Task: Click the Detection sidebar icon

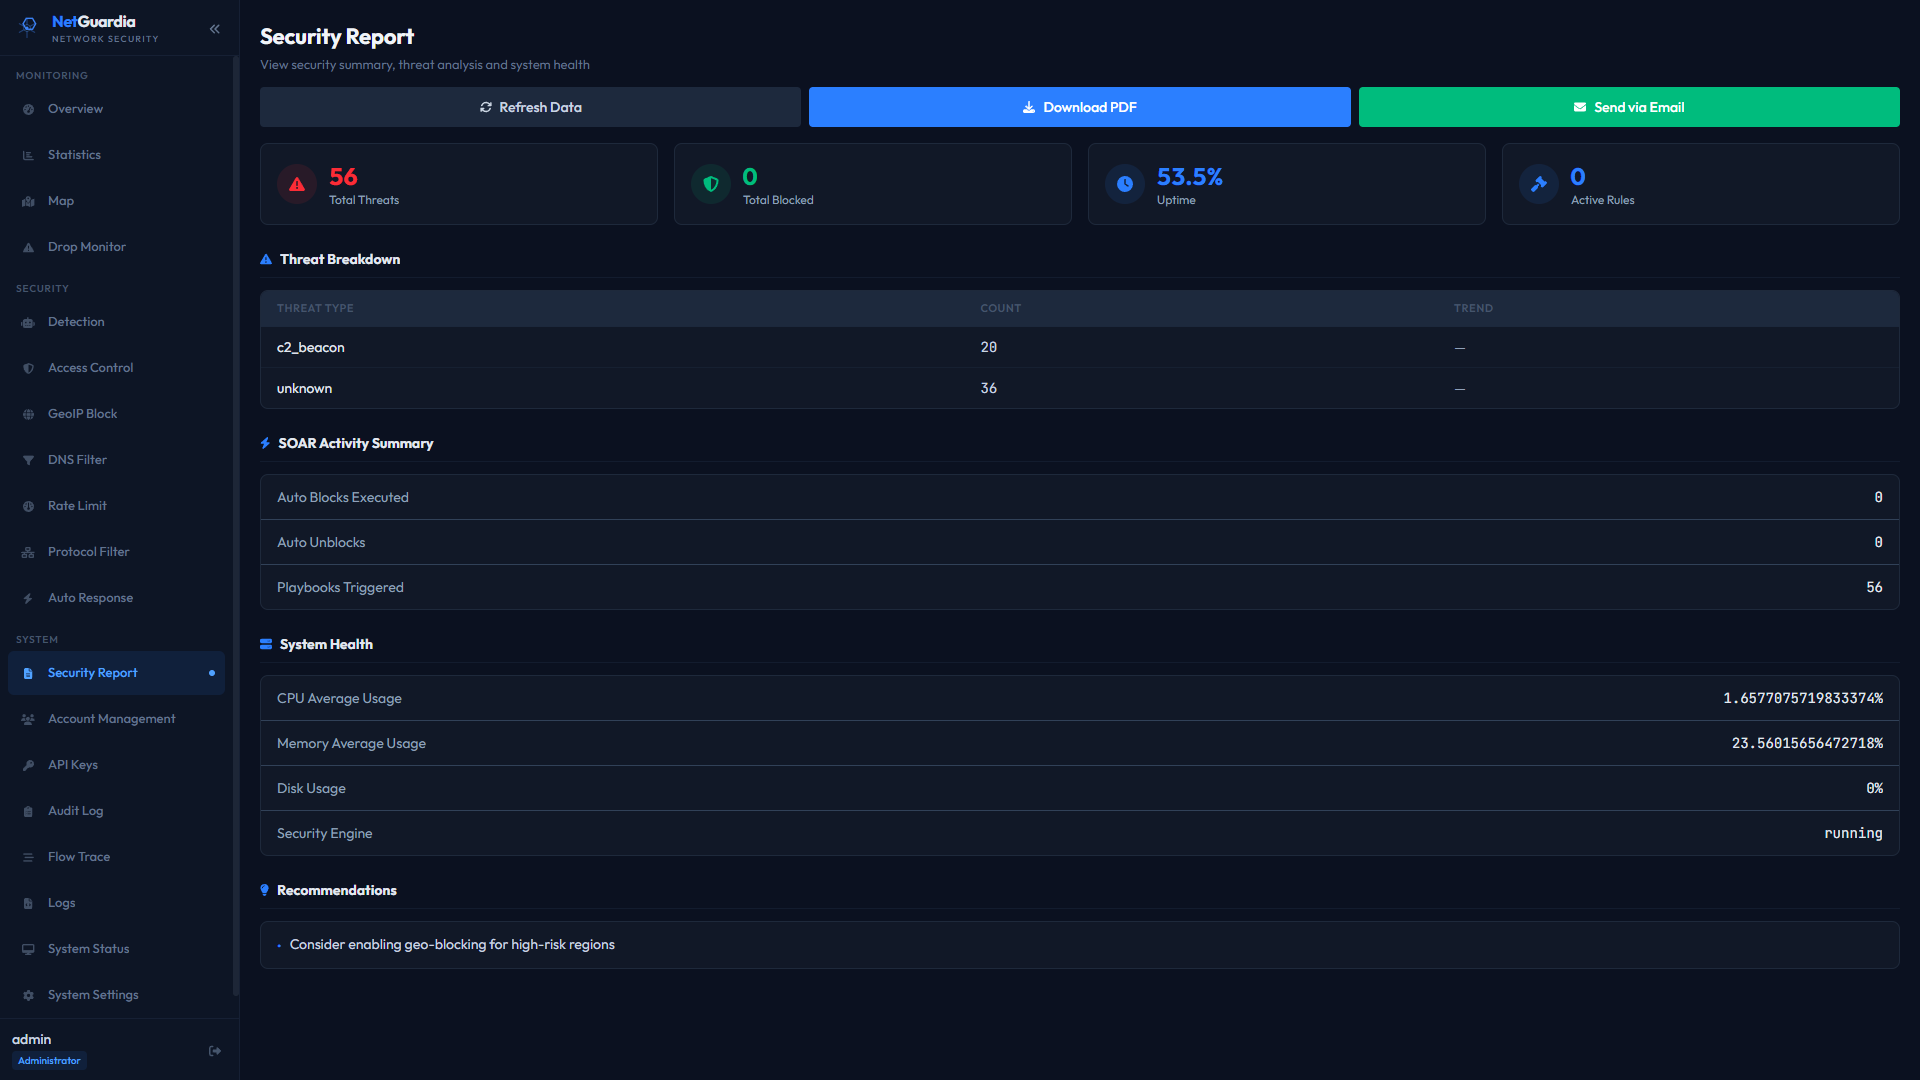Action: [28, 322]
